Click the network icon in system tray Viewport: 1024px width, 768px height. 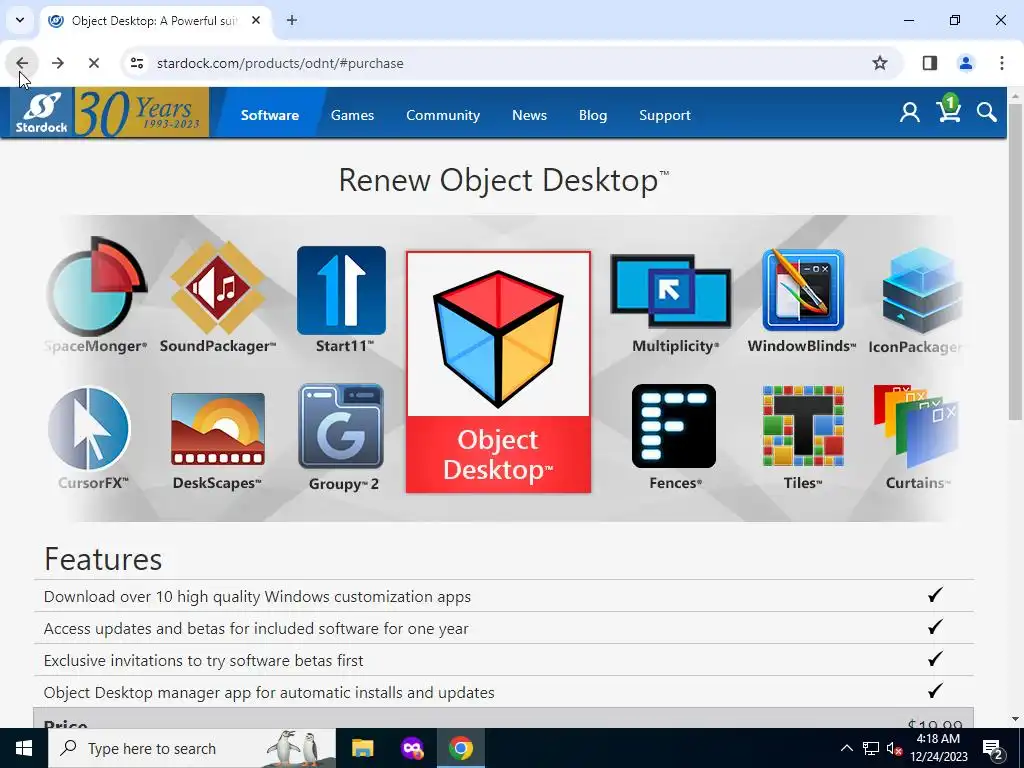tap(871, 748)
